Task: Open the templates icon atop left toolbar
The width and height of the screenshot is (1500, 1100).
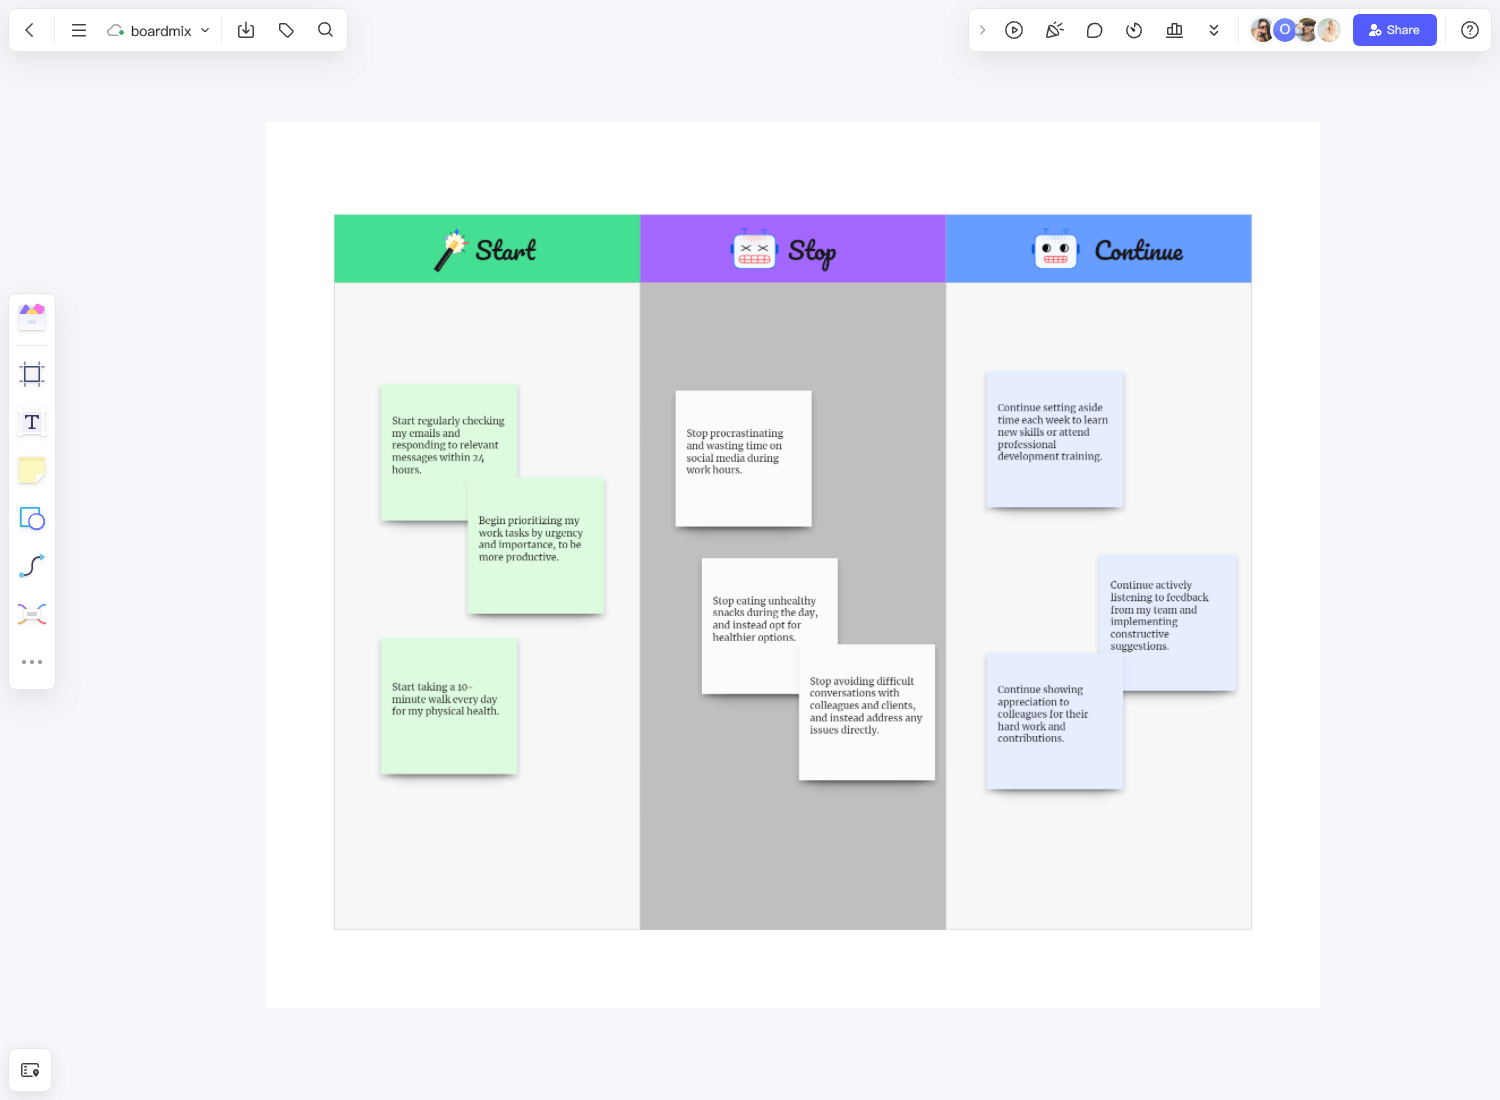Action: pos(32,317)
